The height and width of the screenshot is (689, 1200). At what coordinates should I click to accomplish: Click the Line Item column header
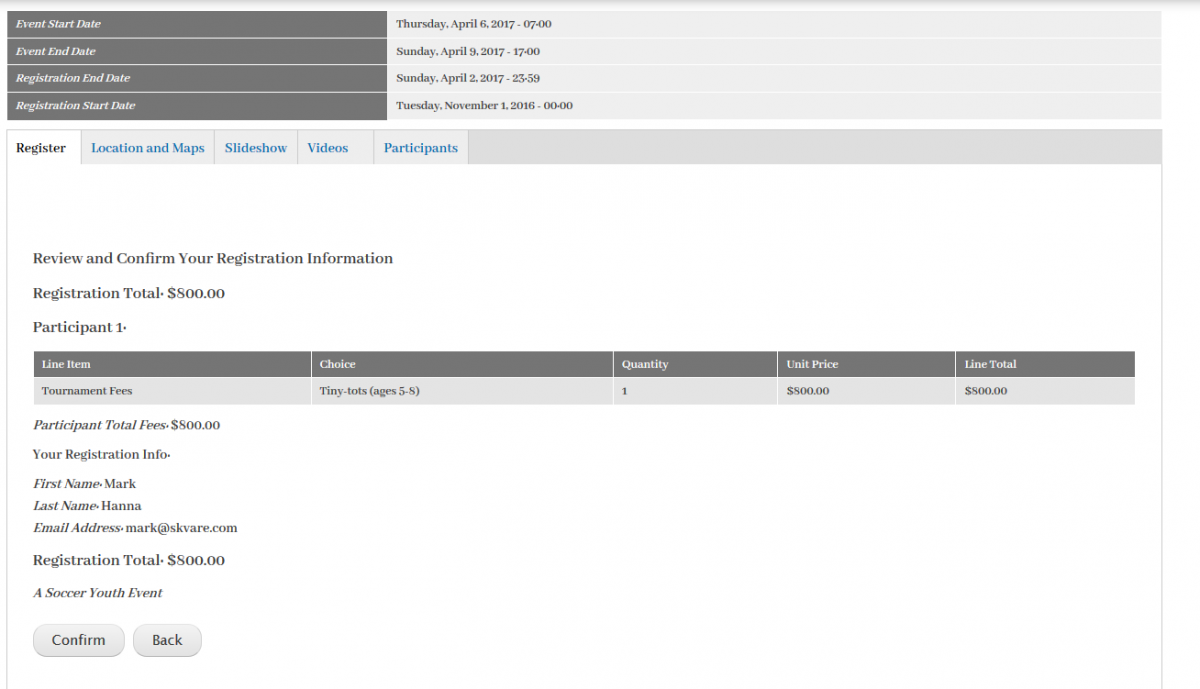tap(66, 364)
